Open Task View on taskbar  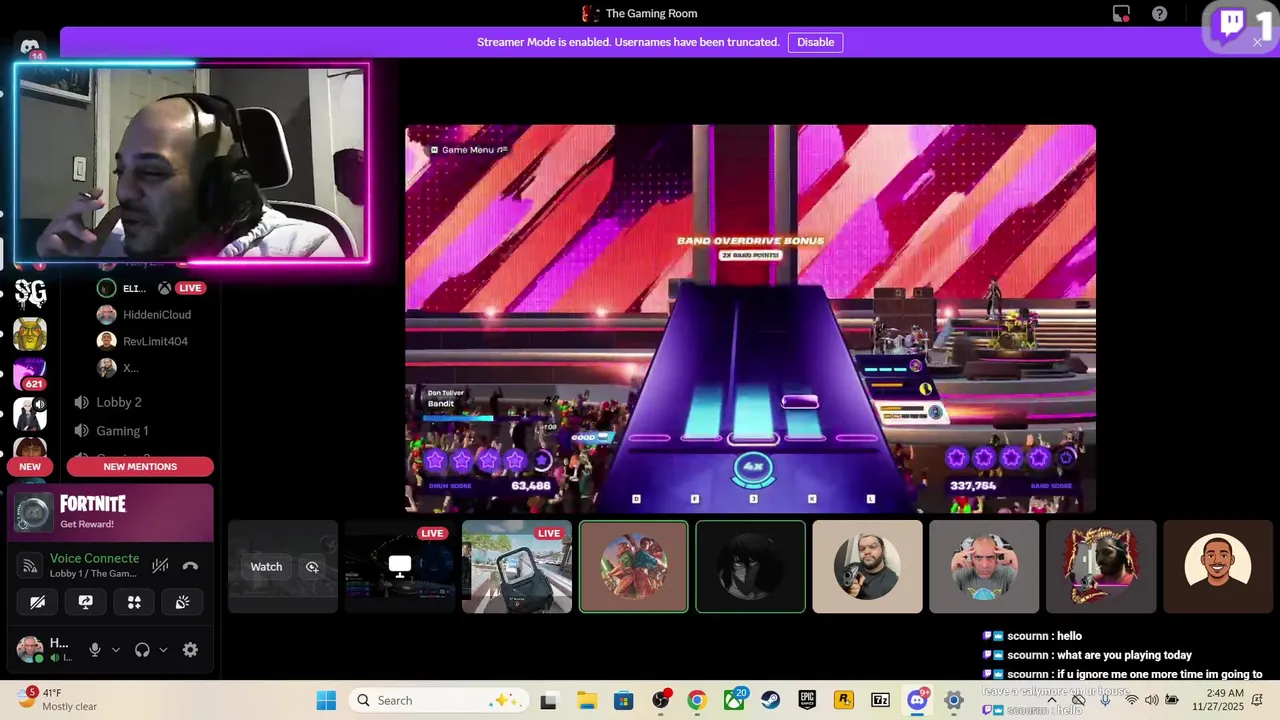coord(548,700)
